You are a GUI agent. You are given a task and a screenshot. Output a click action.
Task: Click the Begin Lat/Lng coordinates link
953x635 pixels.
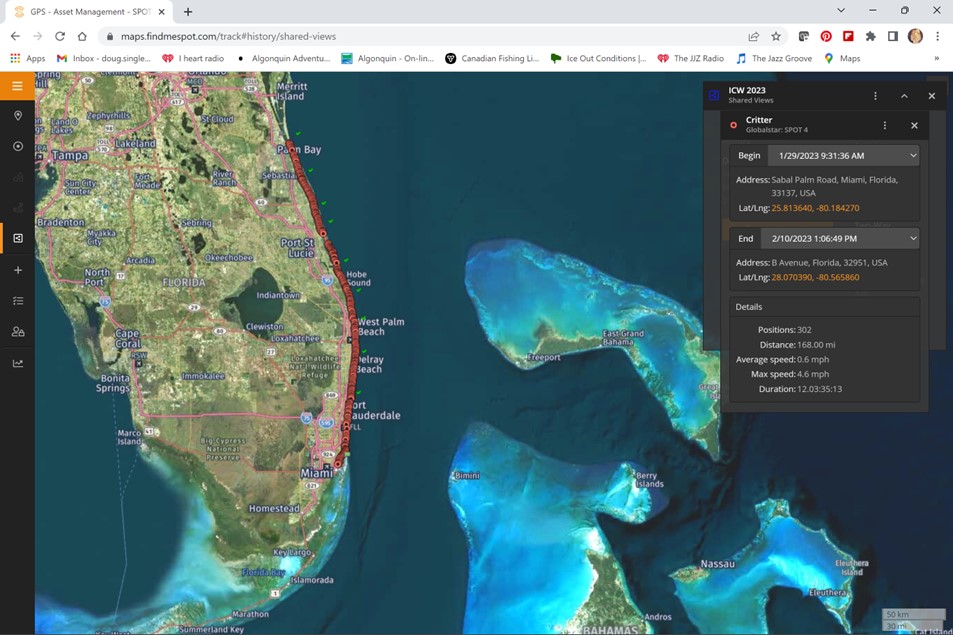(815, 208)
